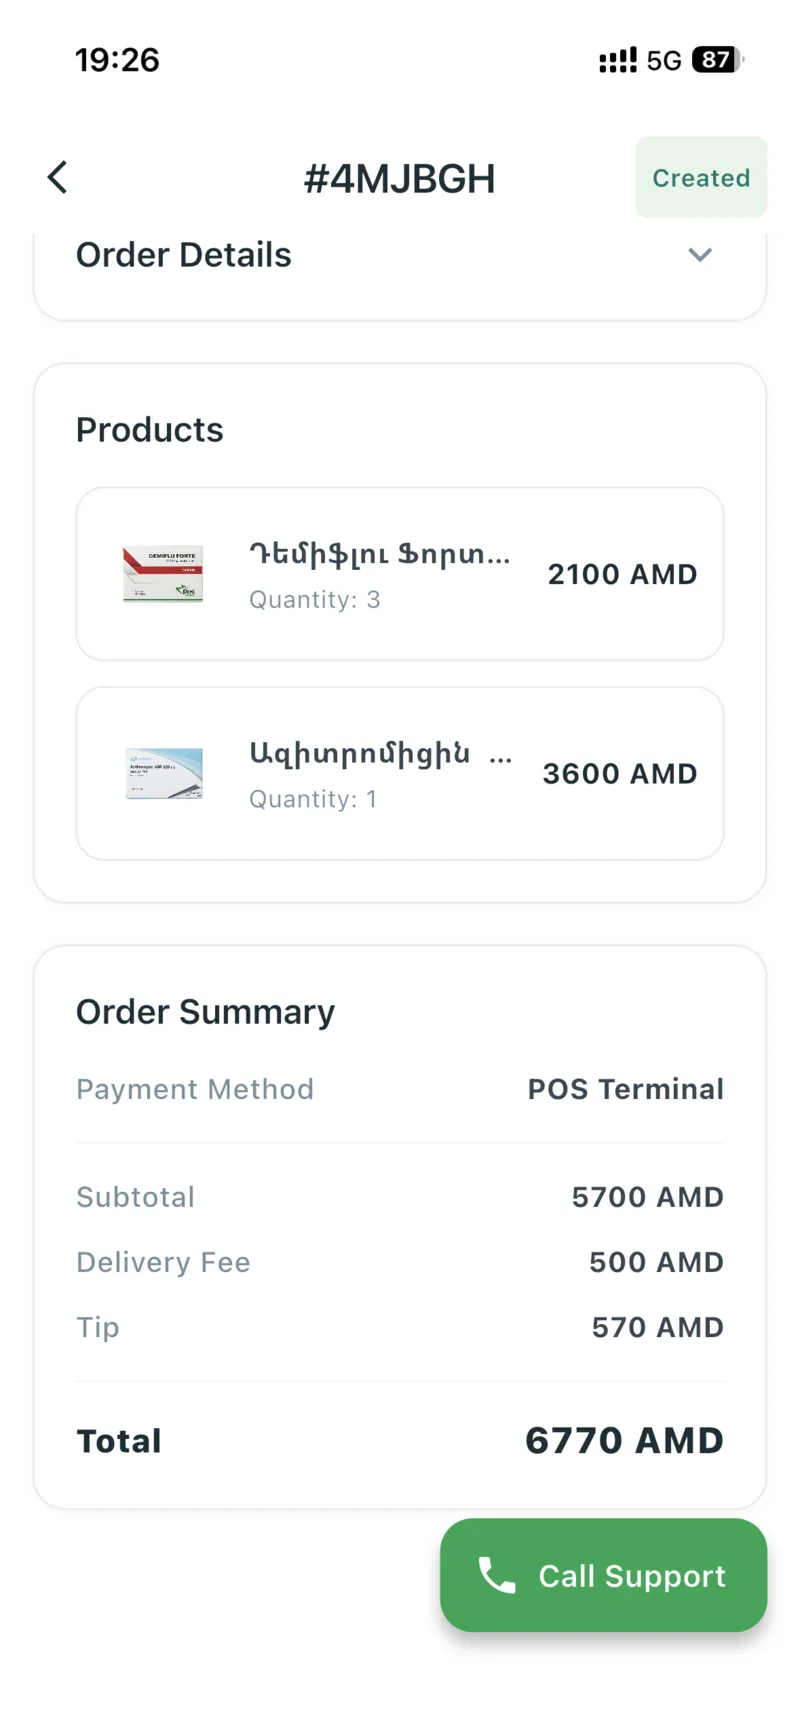Tap the order number #4MJBGH title
Viewport: 800px width, 1734px height.
click(399, 179)
